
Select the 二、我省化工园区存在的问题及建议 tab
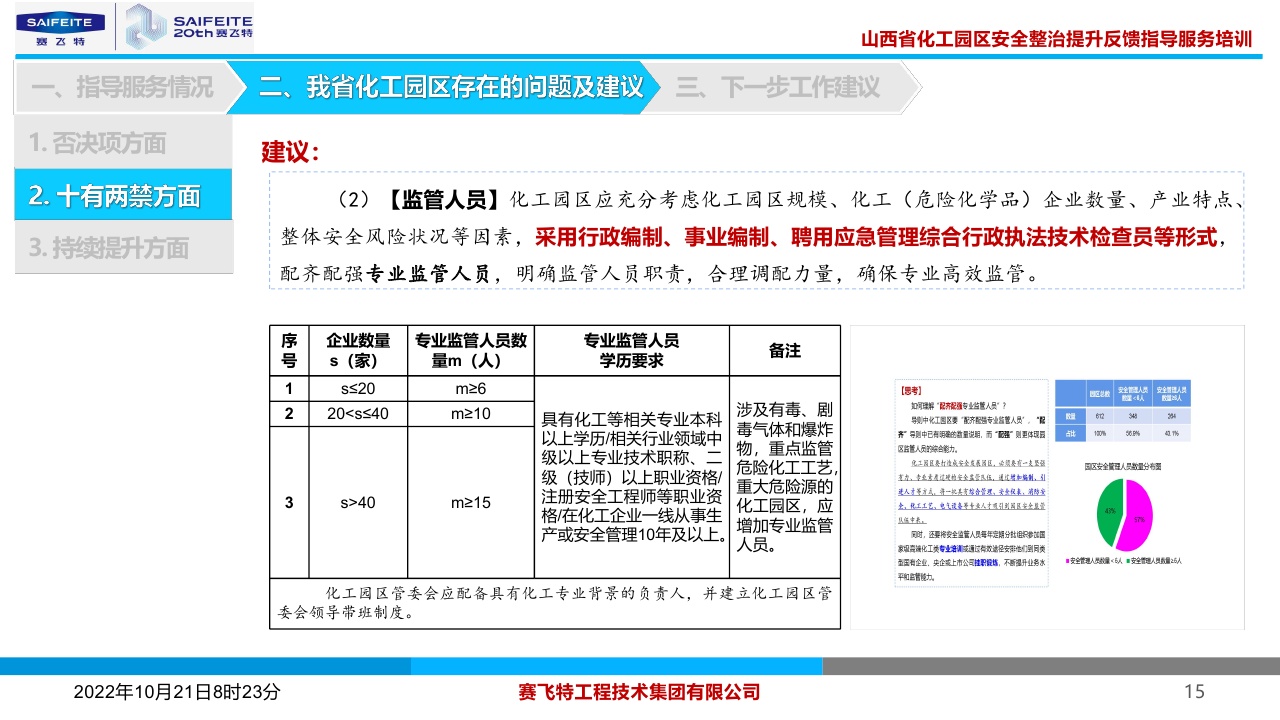pyautogui.click(x=450, y=87)
